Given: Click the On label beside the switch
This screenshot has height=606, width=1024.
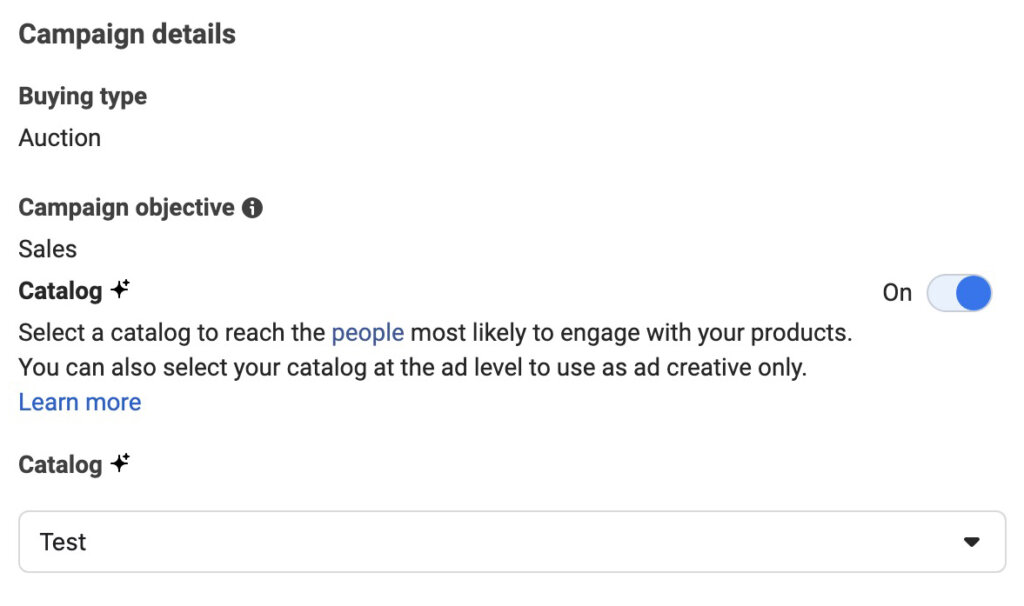Looking at the screenshot, I should pos(897,292).
